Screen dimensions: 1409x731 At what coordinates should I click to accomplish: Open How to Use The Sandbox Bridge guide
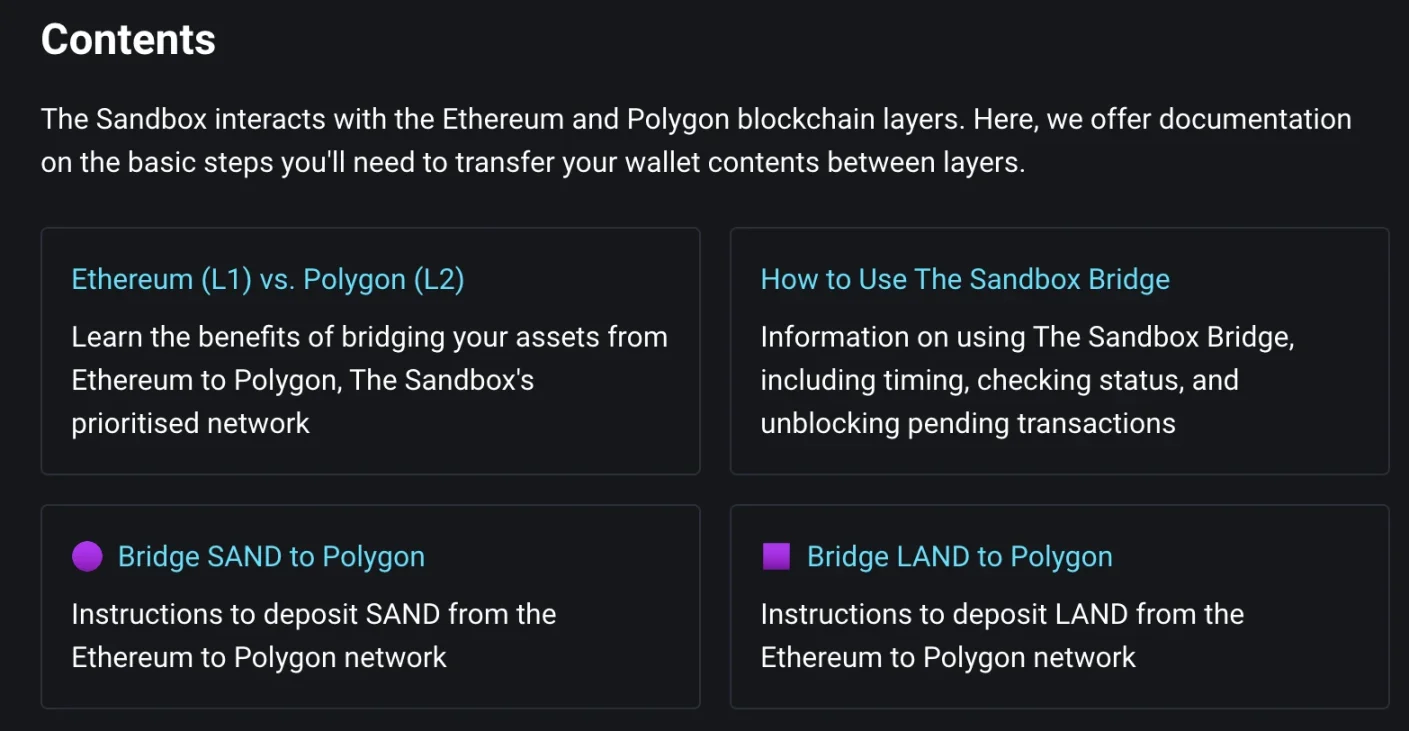tap(965, 279)
